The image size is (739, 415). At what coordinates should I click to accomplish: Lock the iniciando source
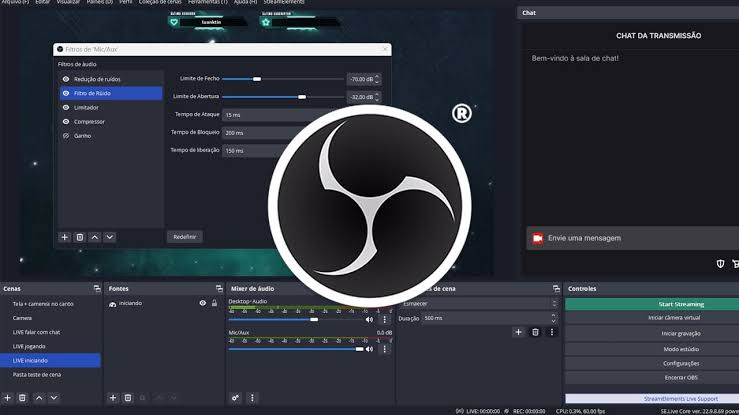tap(214, 303)
